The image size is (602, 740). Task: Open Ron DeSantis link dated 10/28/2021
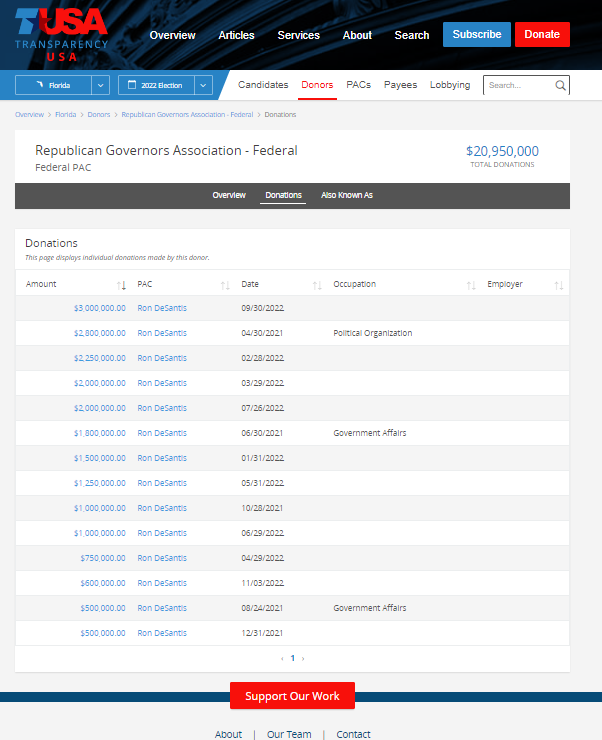pyautogui.click(x=162, y=508)
